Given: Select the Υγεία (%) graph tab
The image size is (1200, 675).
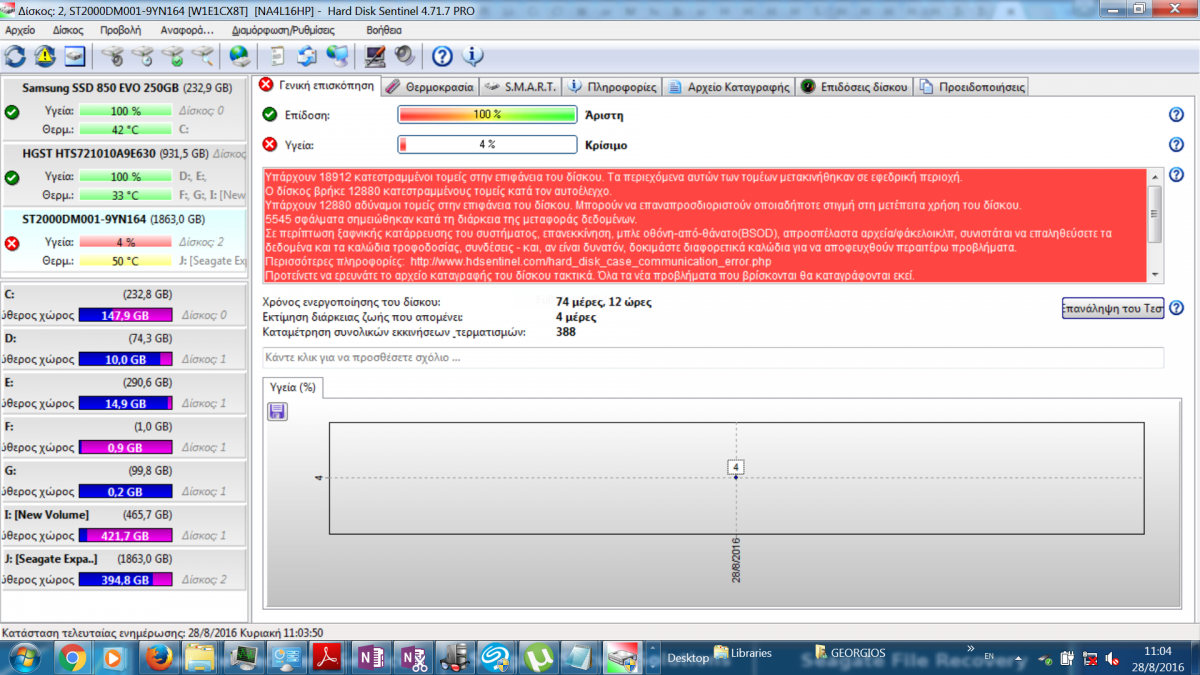Looking at the screenshot, I should click(293, 387).
